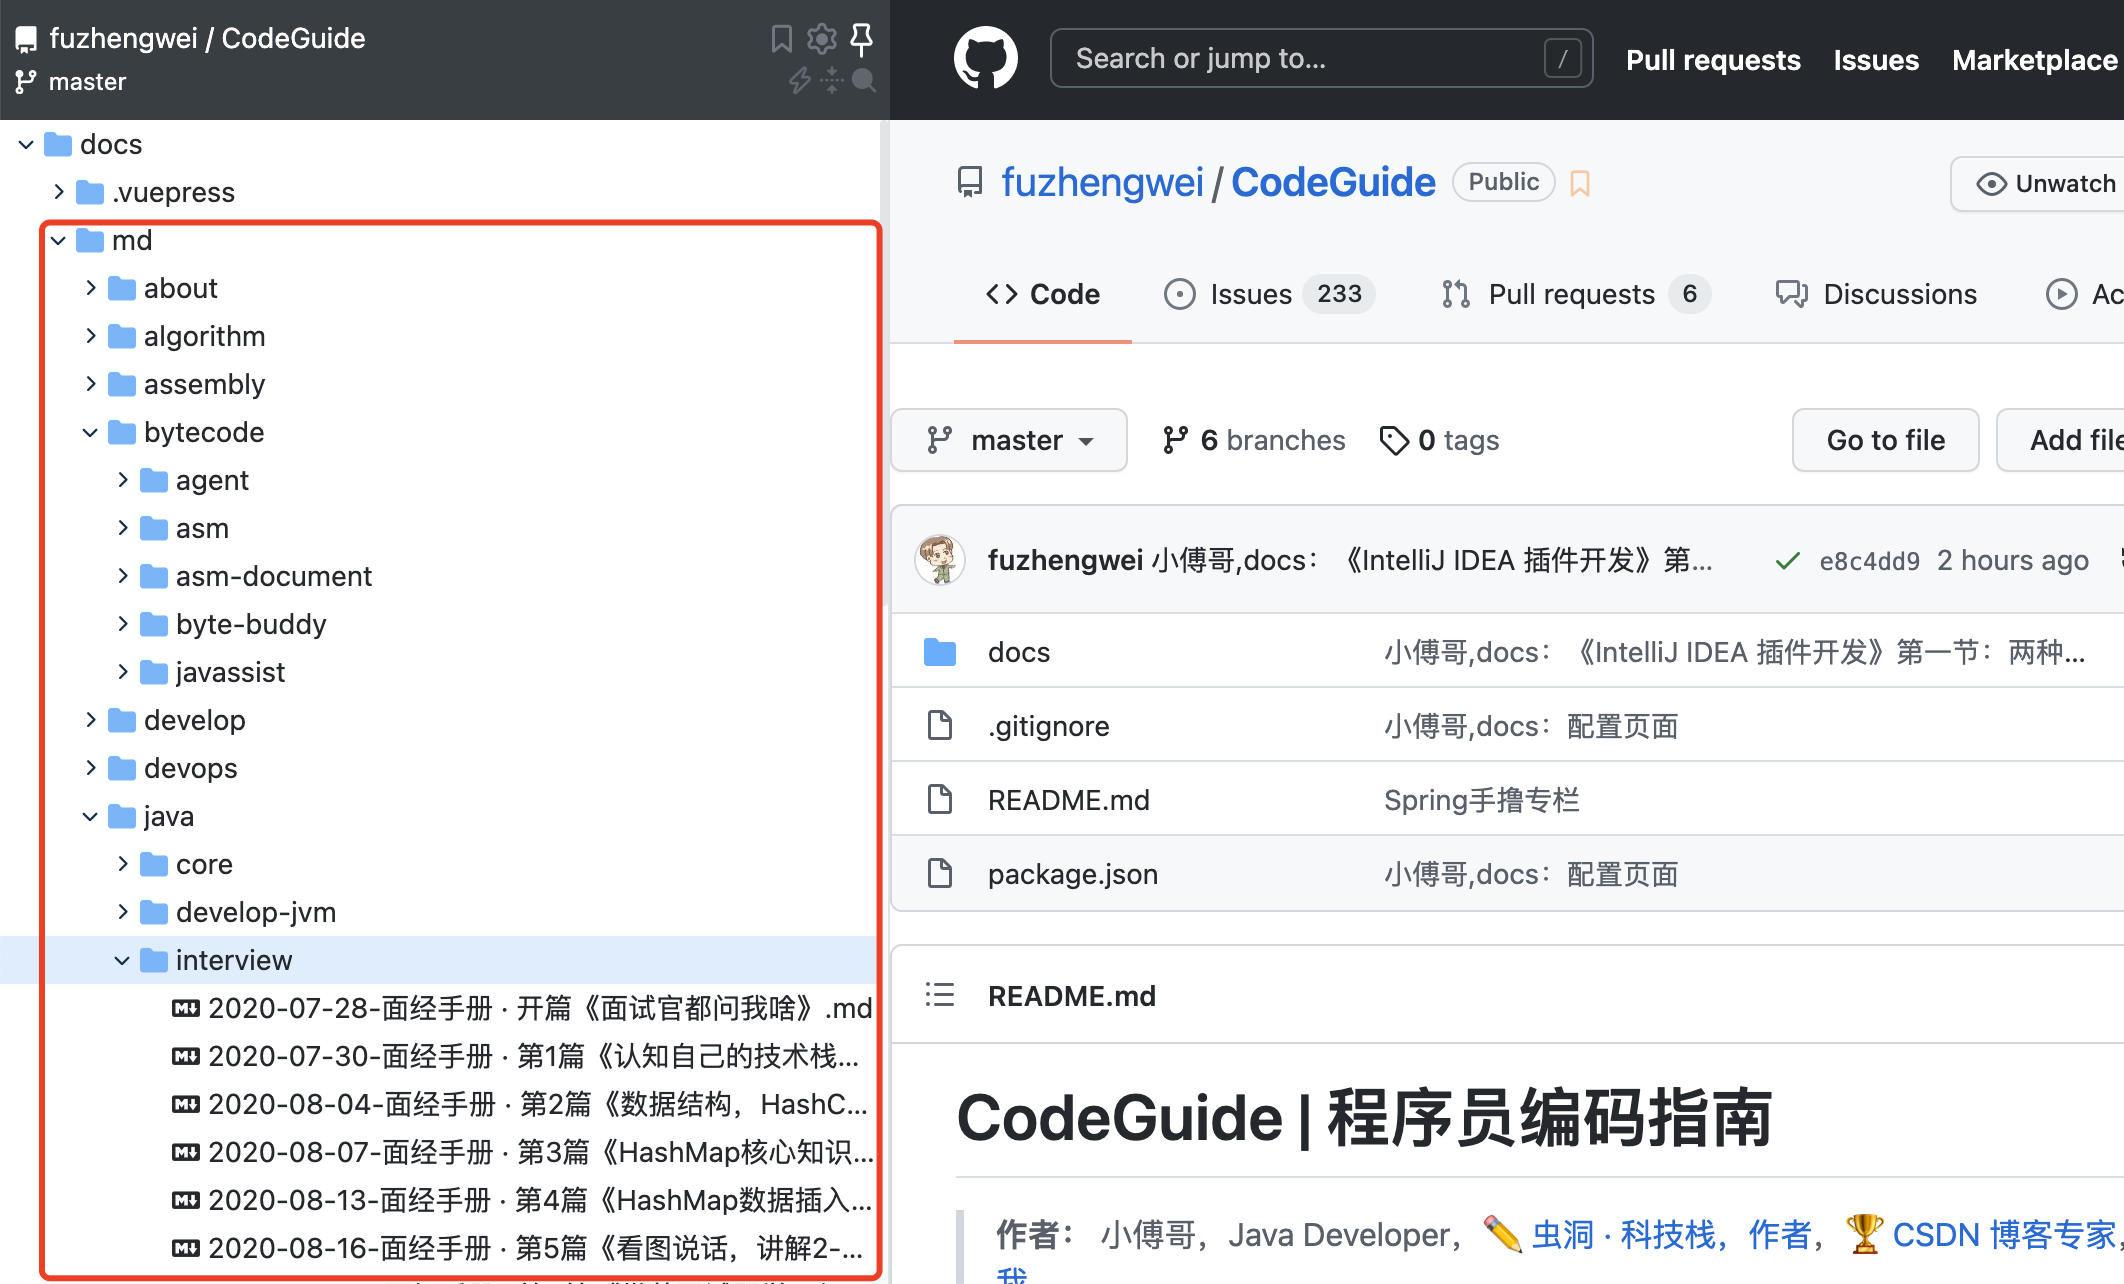Click the branch icon beside master in sidebar
The width and height of the screenshot is (2124, 1284).
[x=26, y=82]
